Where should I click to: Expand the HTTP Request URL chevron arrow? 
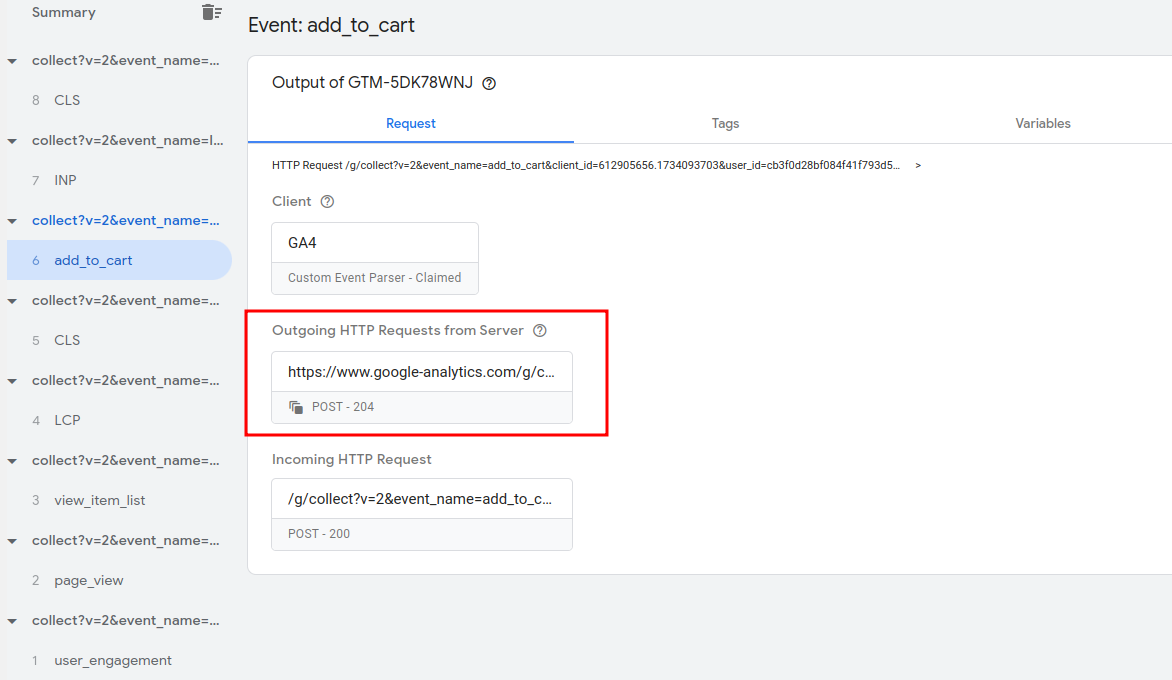(918, 165)
